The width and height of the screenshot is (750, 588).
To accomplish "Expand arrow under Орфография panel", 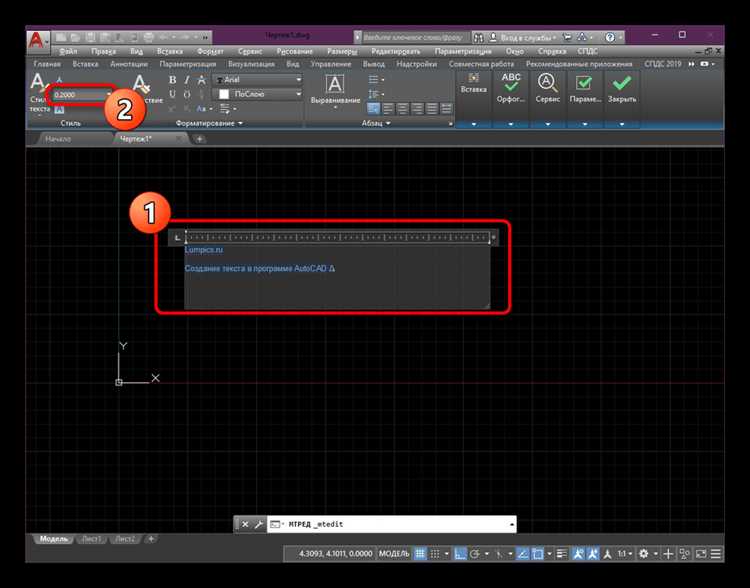I will click(510, 124).
